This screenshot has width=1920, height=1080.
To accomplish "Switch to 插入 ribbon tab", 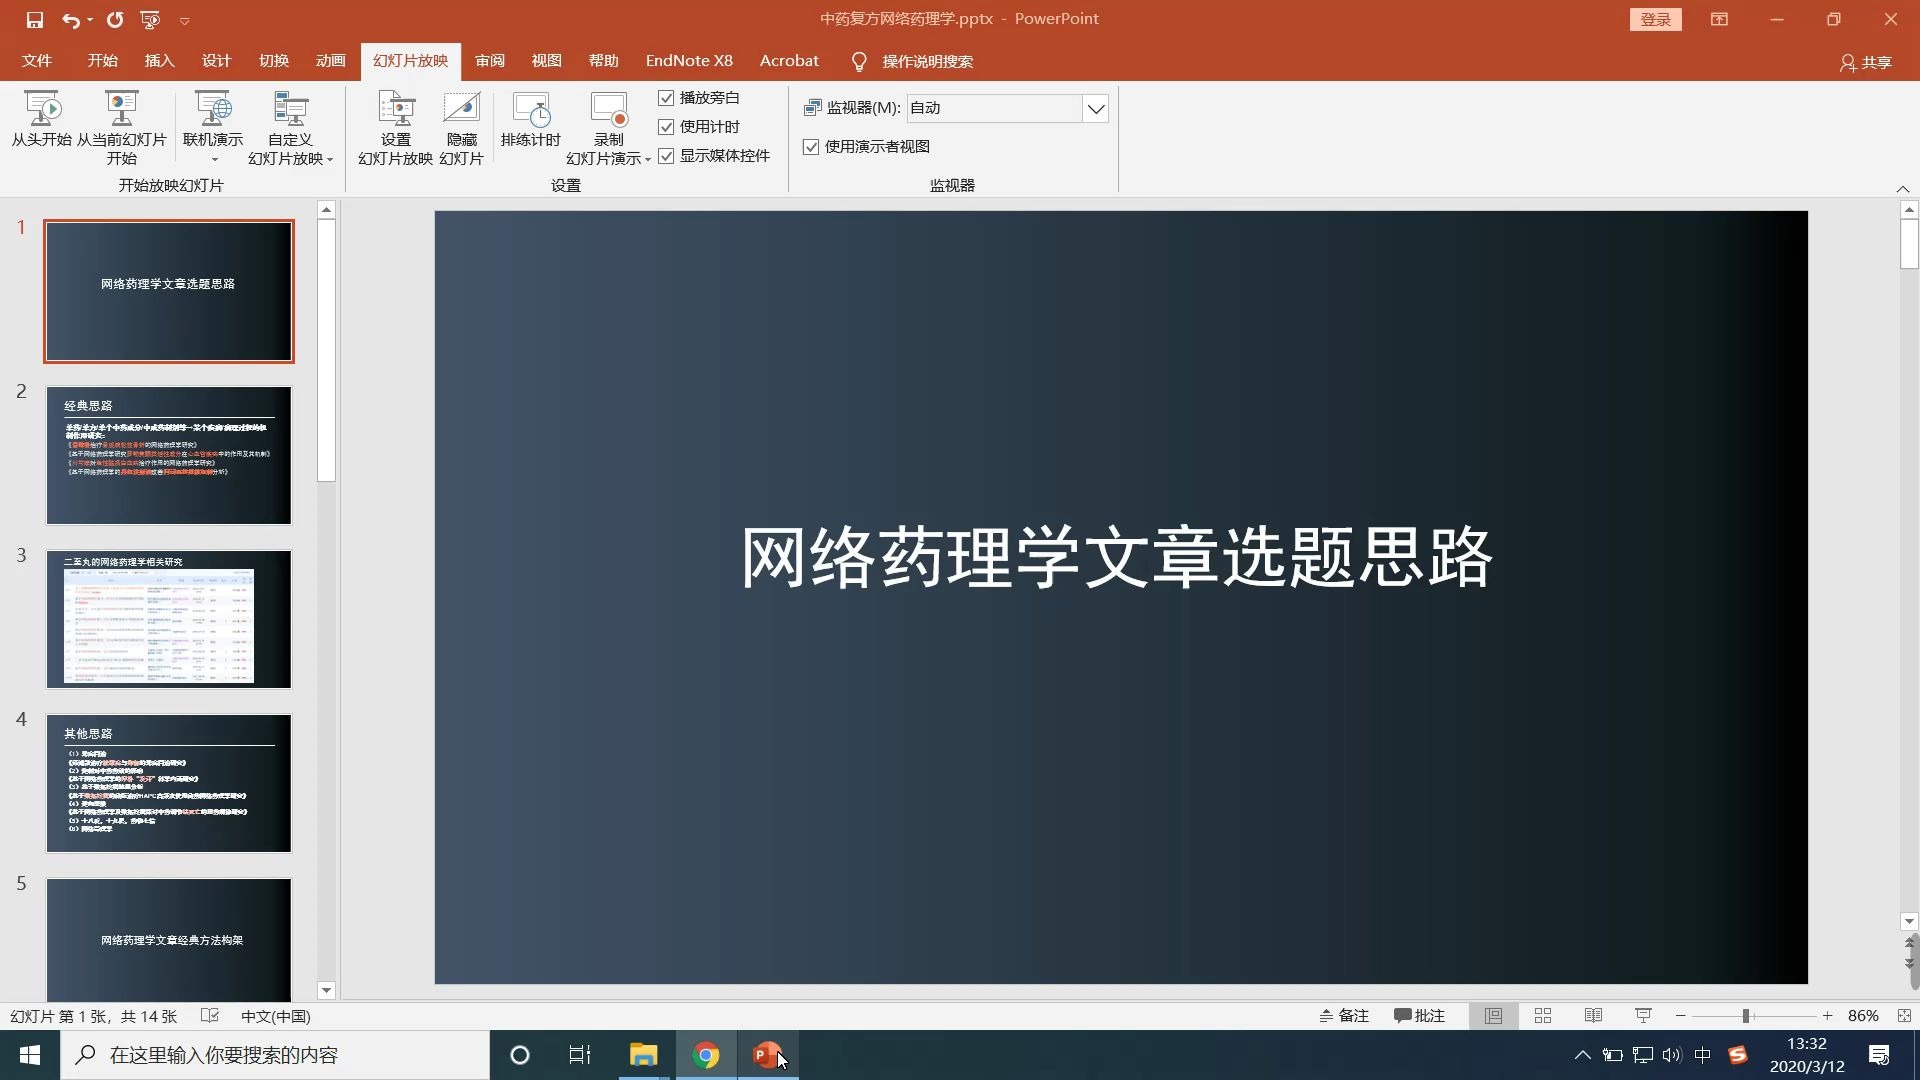I will [x=159, y=61].
